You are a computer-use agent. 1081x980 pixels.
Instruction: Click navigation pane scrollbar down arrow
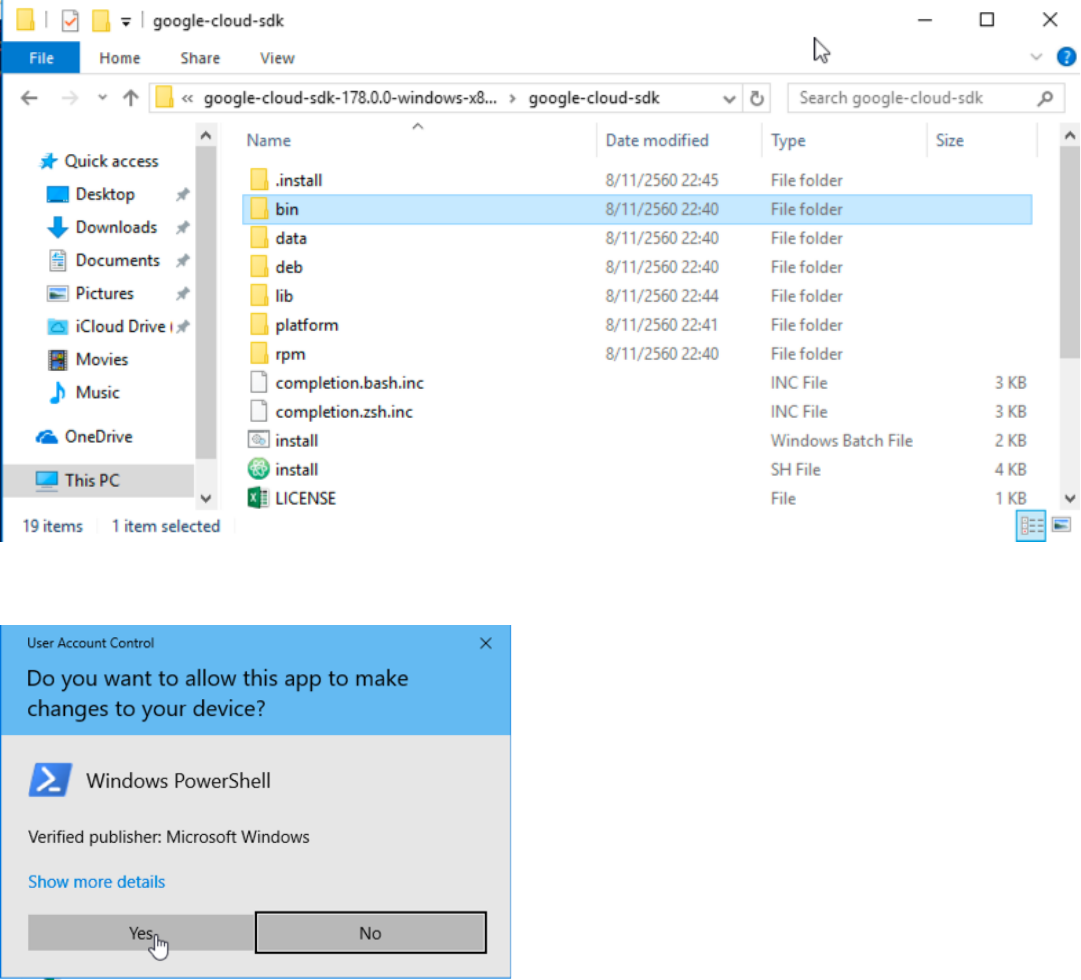205,498
